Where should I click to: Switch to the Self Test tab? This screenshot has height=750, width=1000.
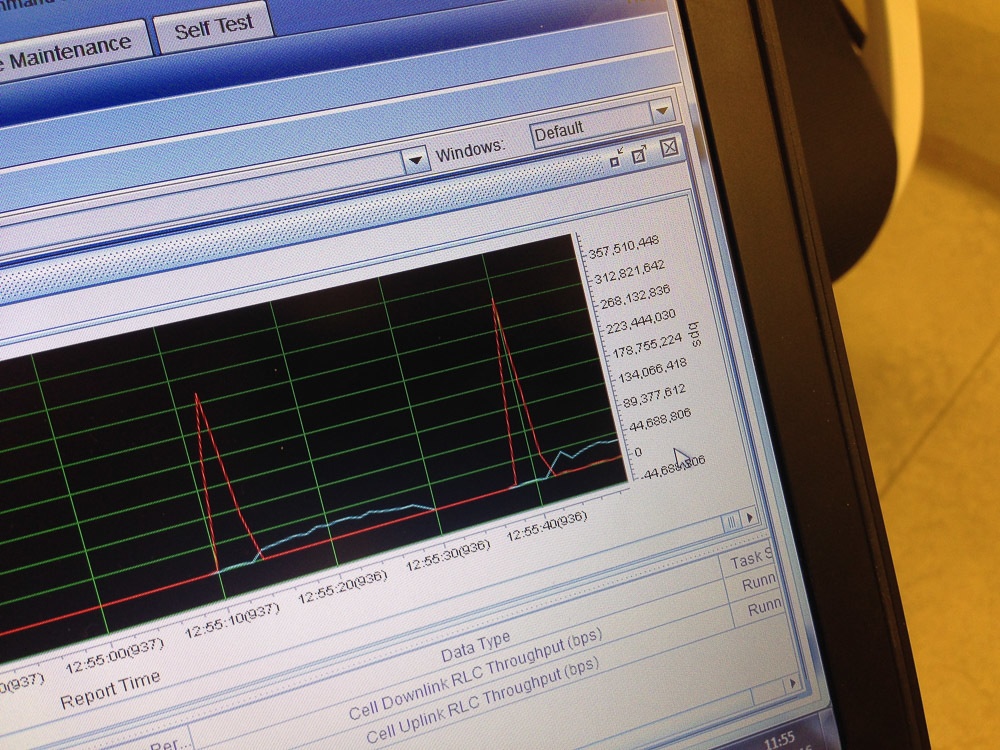[x=214, y=27]
